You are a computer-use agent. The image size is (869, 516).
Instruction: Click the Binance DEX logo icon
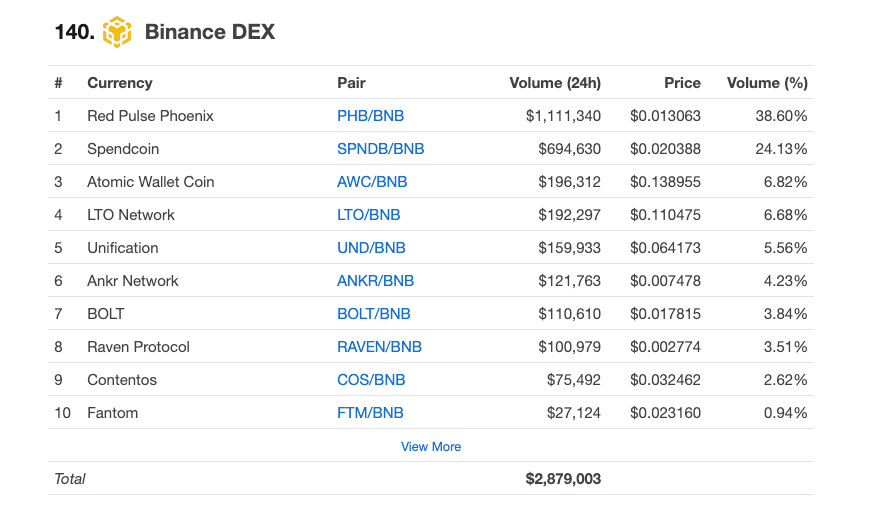click(117, 32)
